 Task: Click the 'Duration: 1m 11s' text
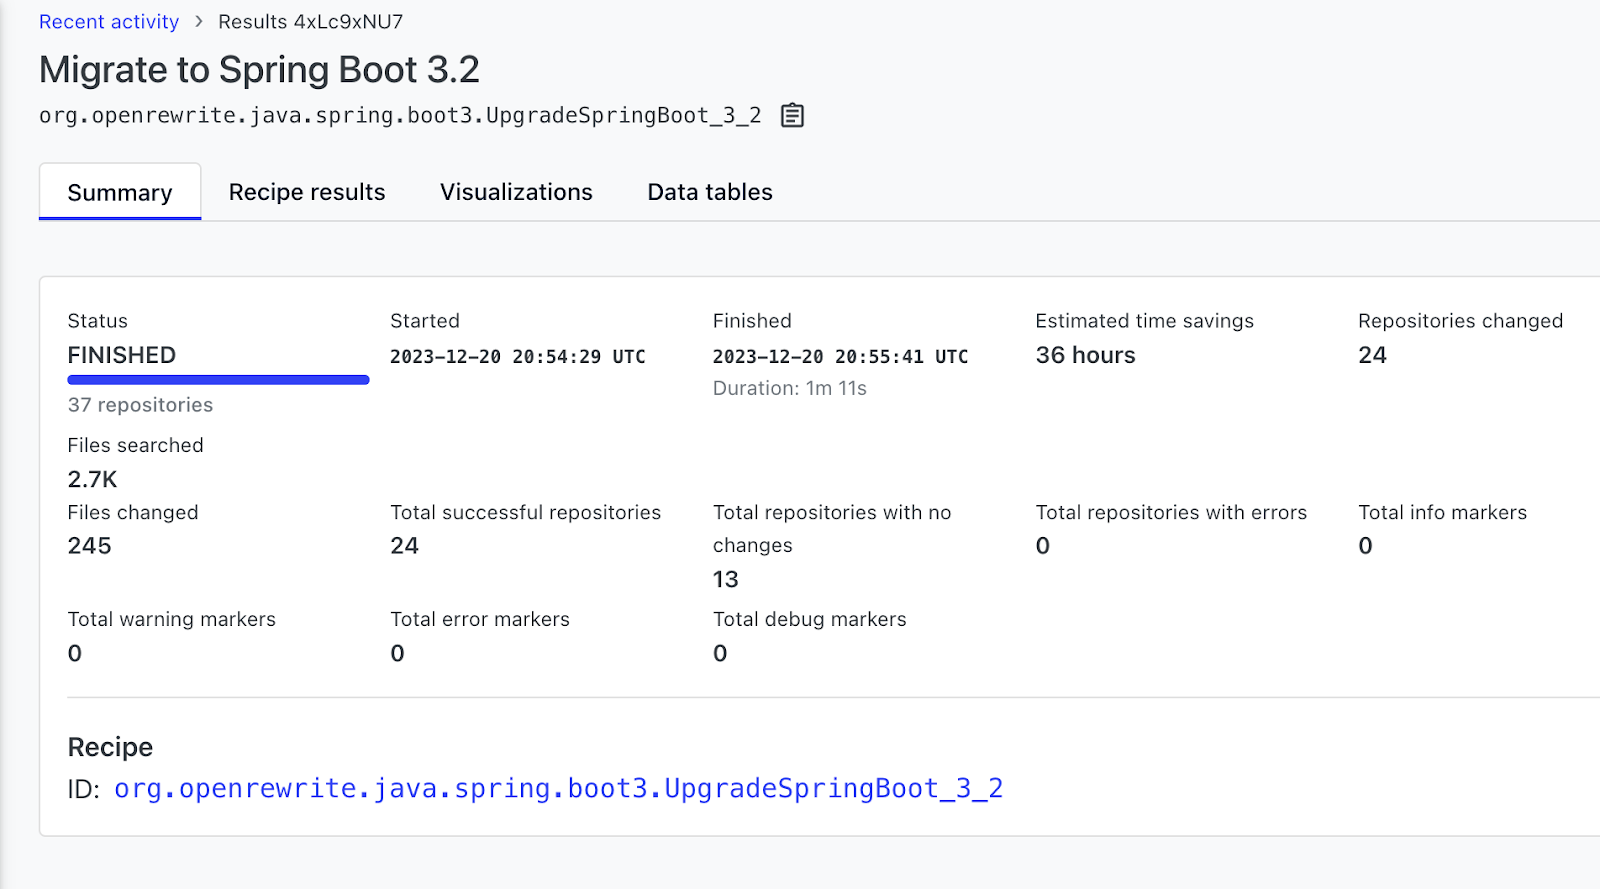pos(790,388)
